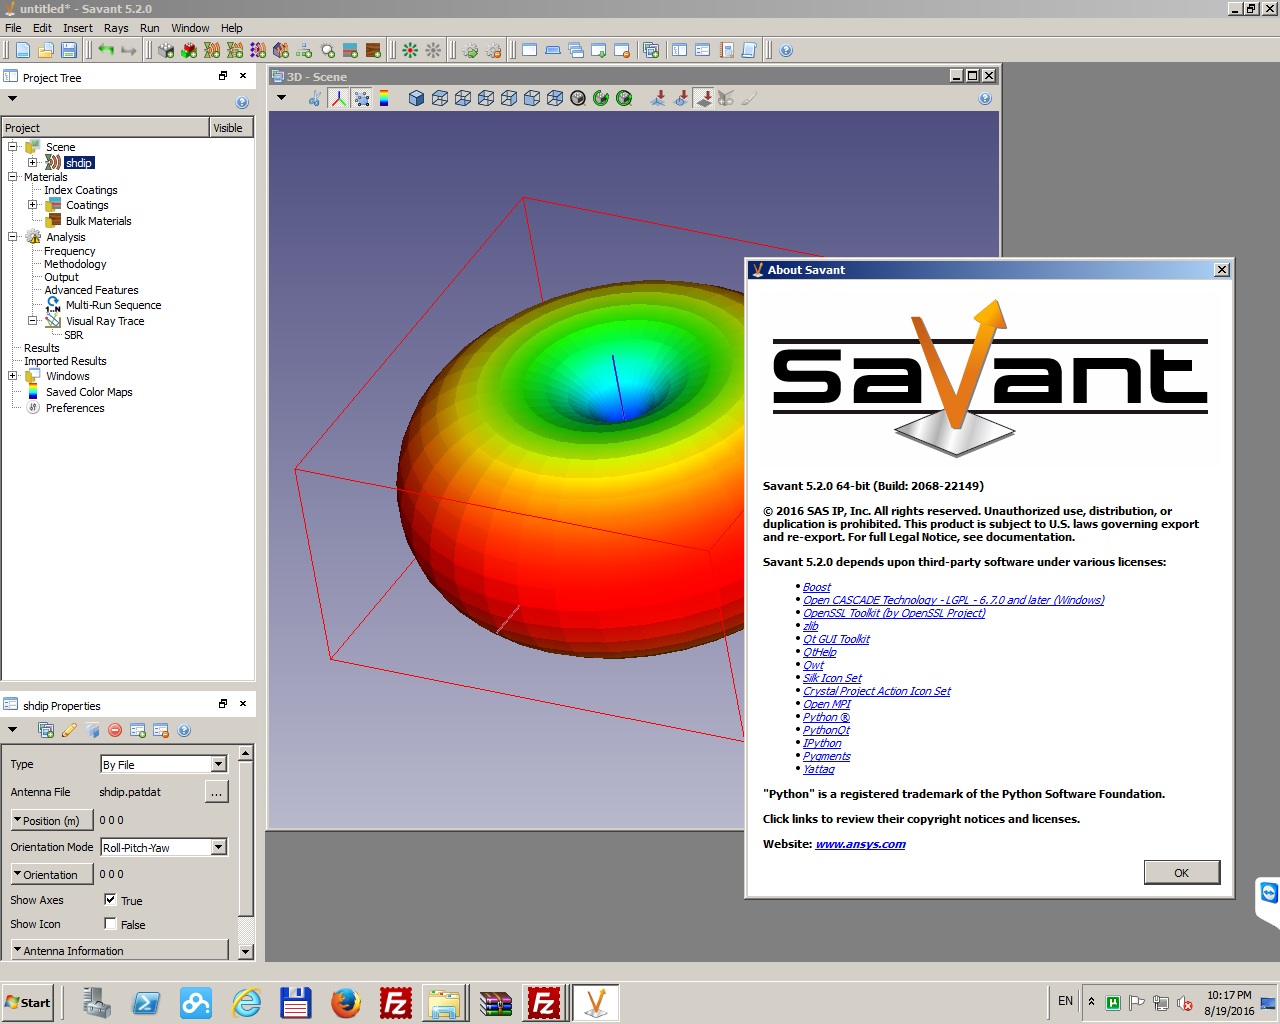Viewport: 1280px width, 1024px height.
Task: Open the www.ansys.com website link
Action: [x=860, y=844]
